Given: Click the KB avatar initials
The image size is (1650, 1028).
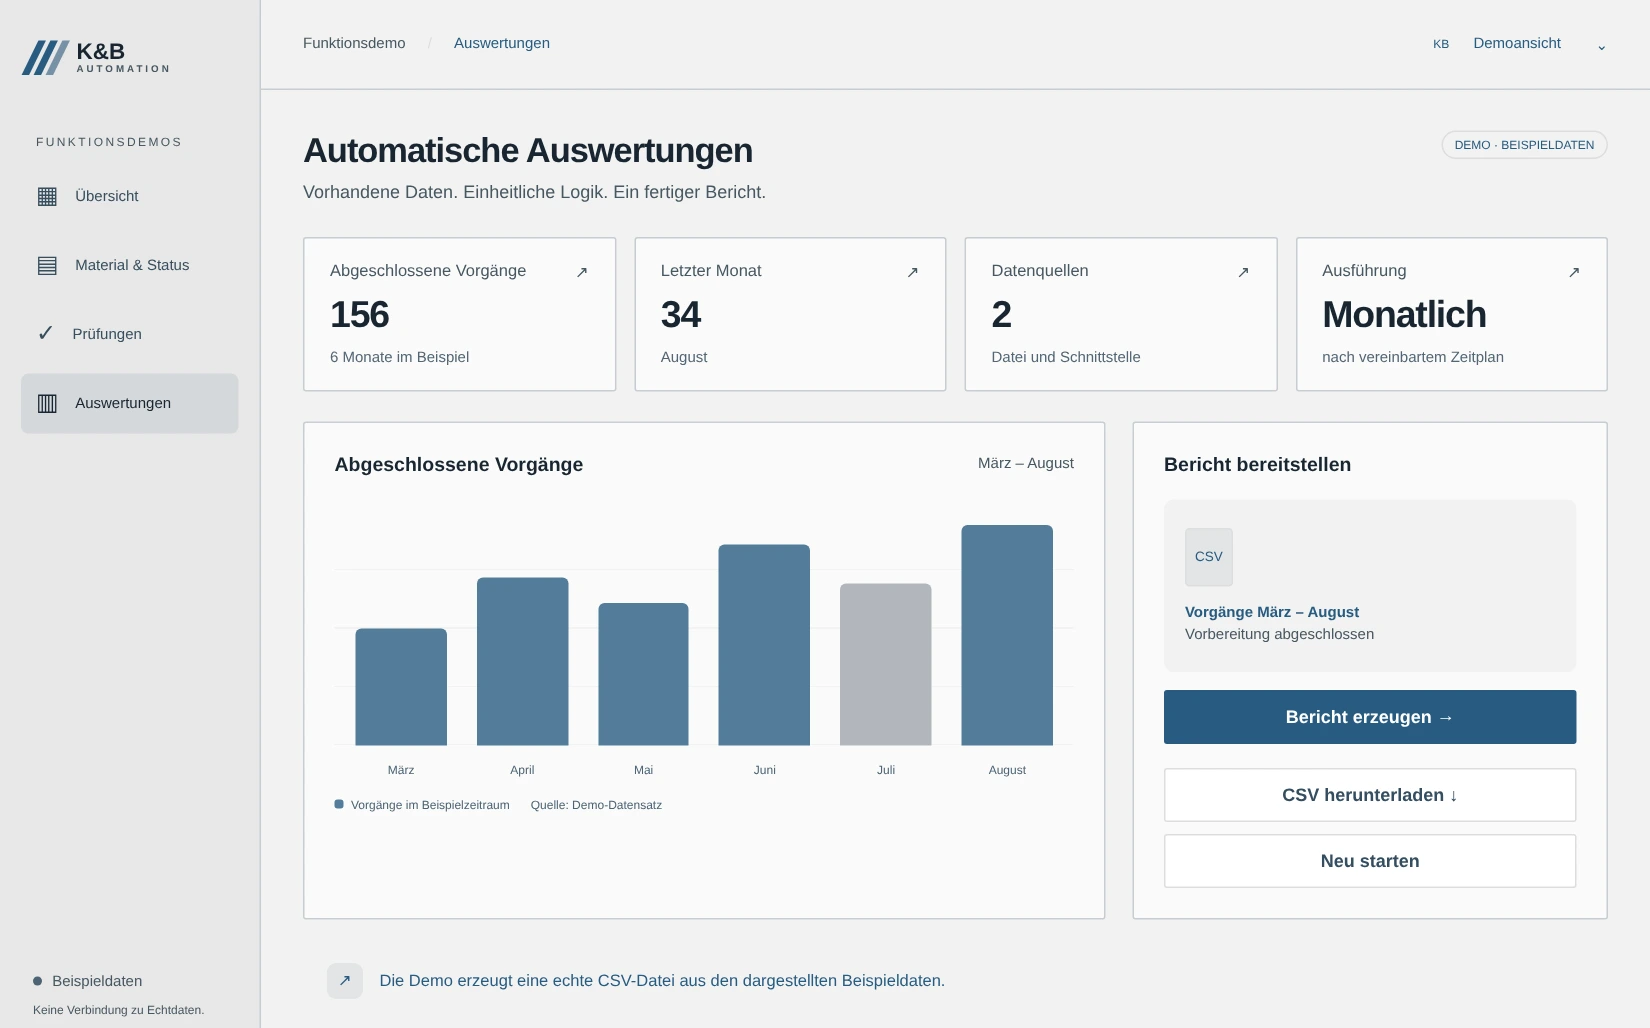Looking at the screenshot, I should click(x=1441, y=44).
